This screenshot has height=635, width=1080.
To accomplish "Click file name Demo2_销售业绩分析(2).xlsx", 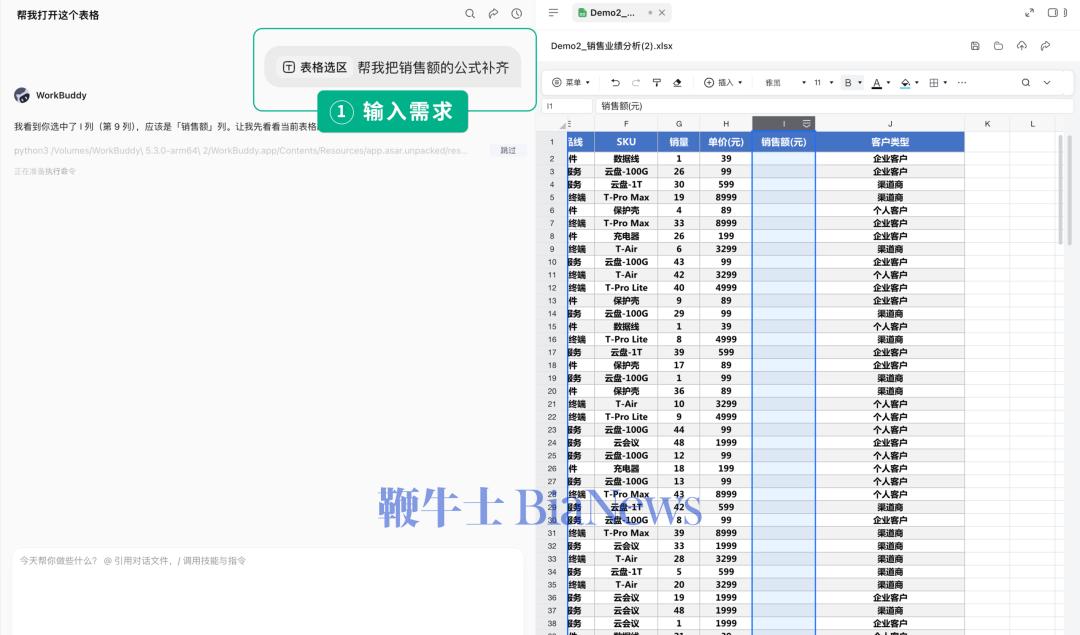I will pyautogui.click(x=612, y=45).
